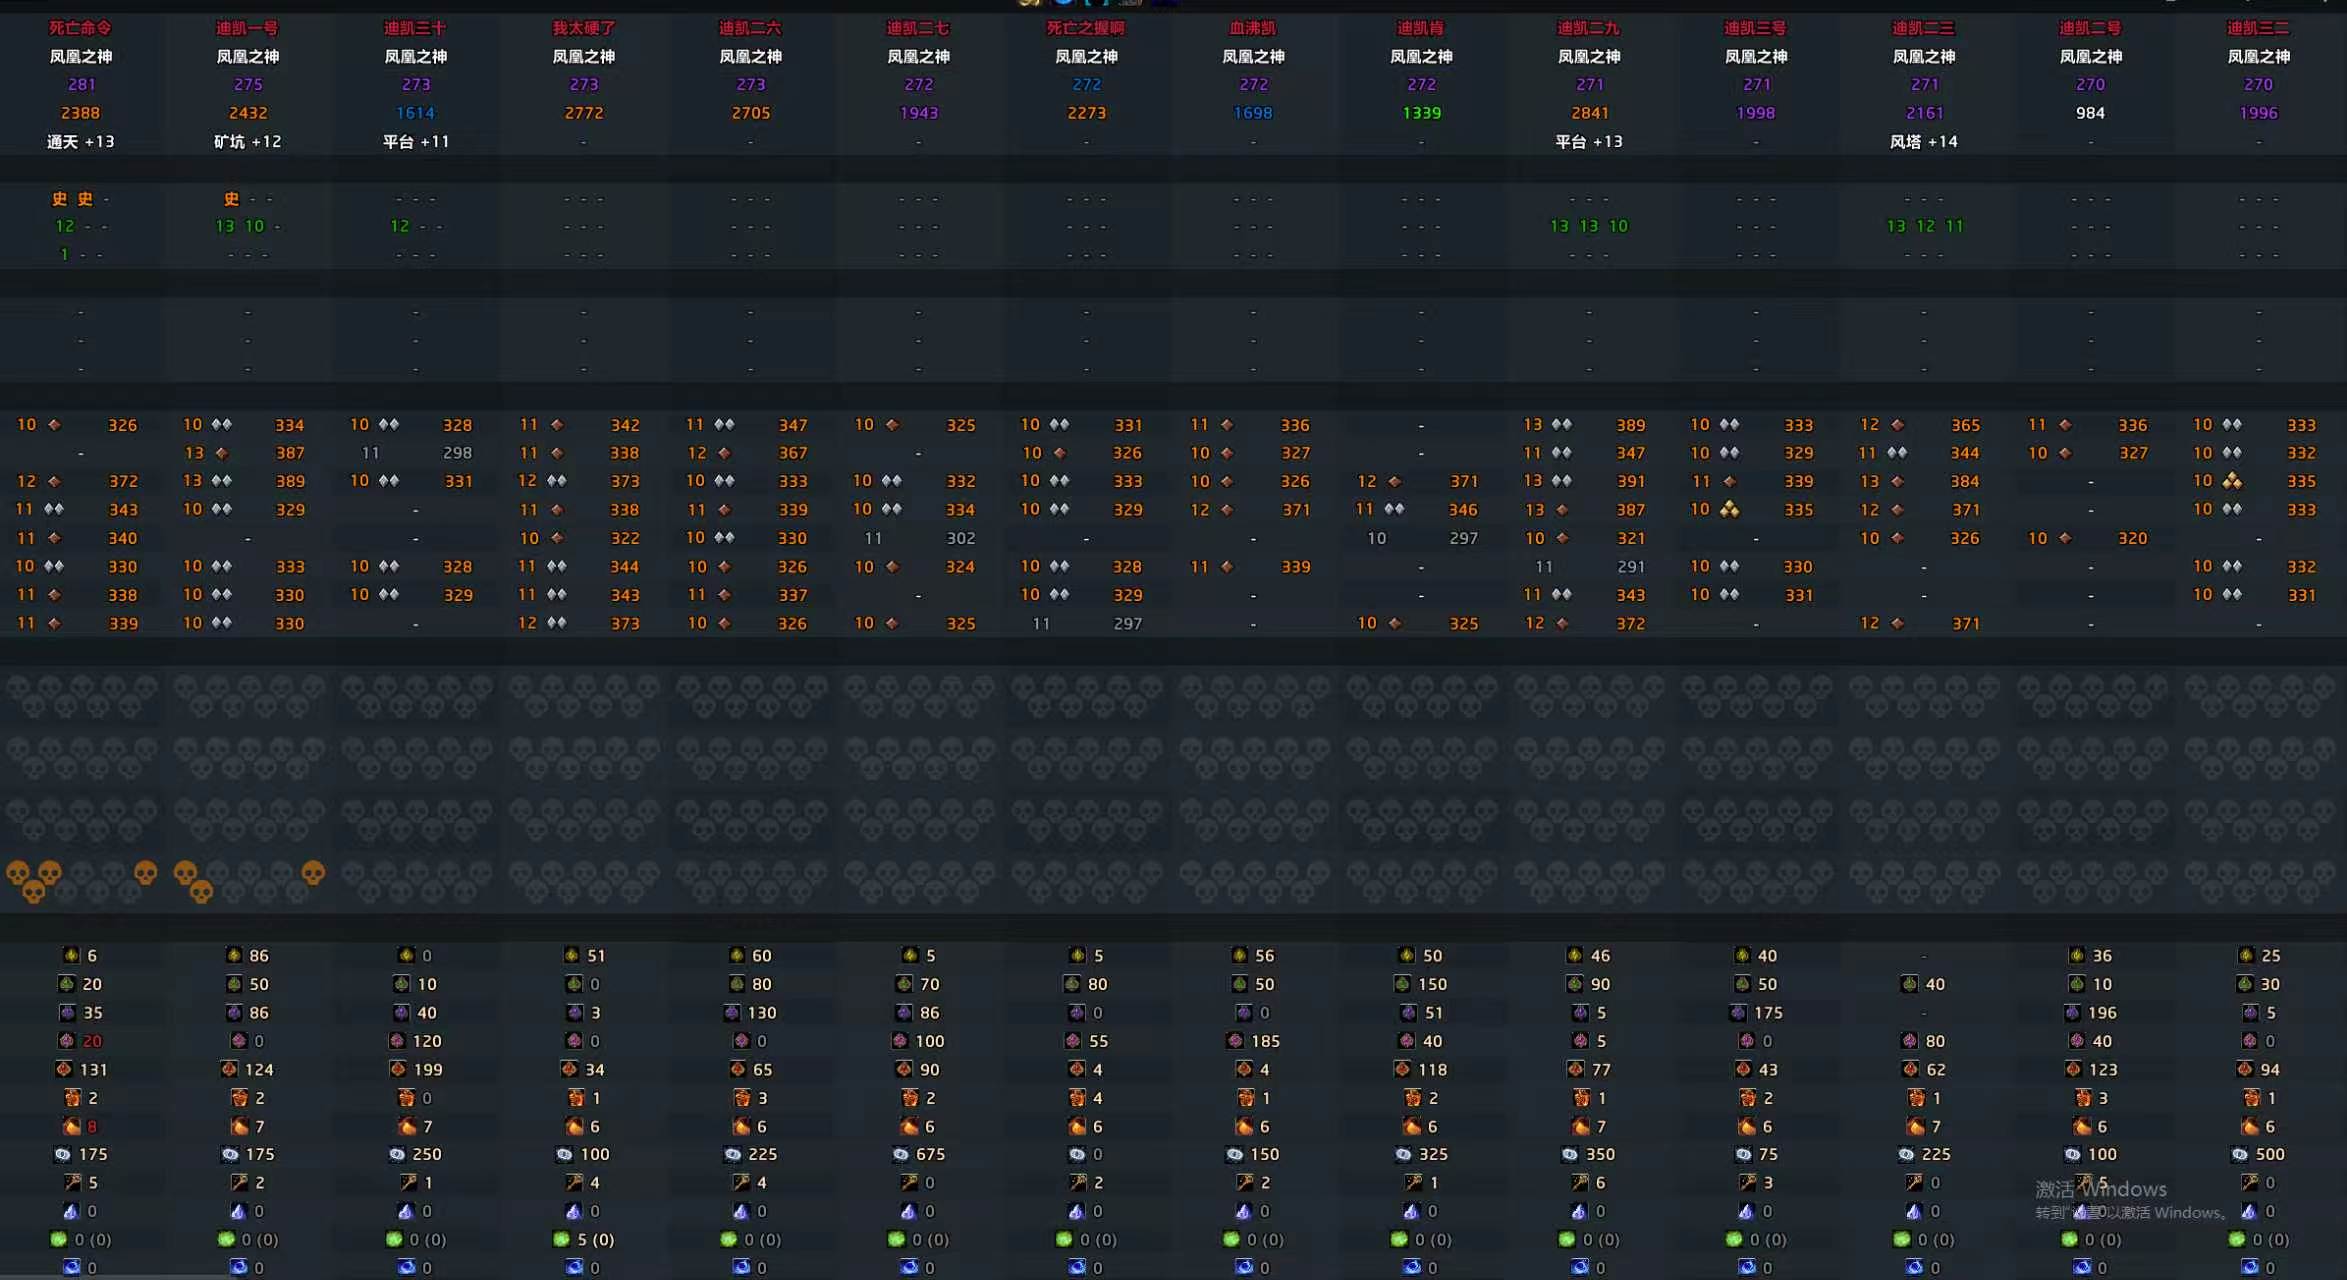Click the orange 史 marker under 迪凯一号
This screenshot has width=2347, height=1280.
(232, 199)
